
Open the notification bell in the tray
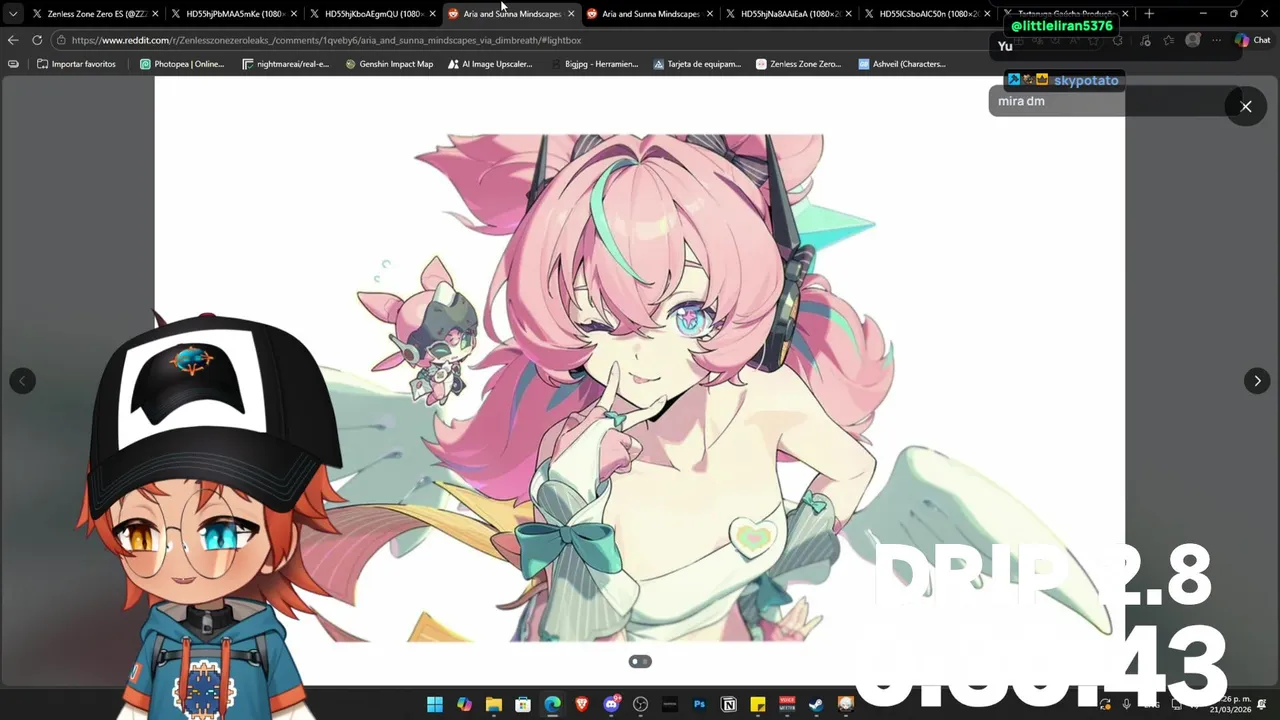point(1262,705)
